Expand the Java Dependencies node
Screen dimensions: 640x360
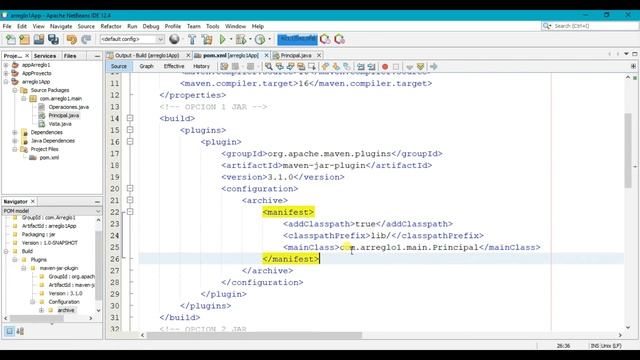[x=15, y=141]
